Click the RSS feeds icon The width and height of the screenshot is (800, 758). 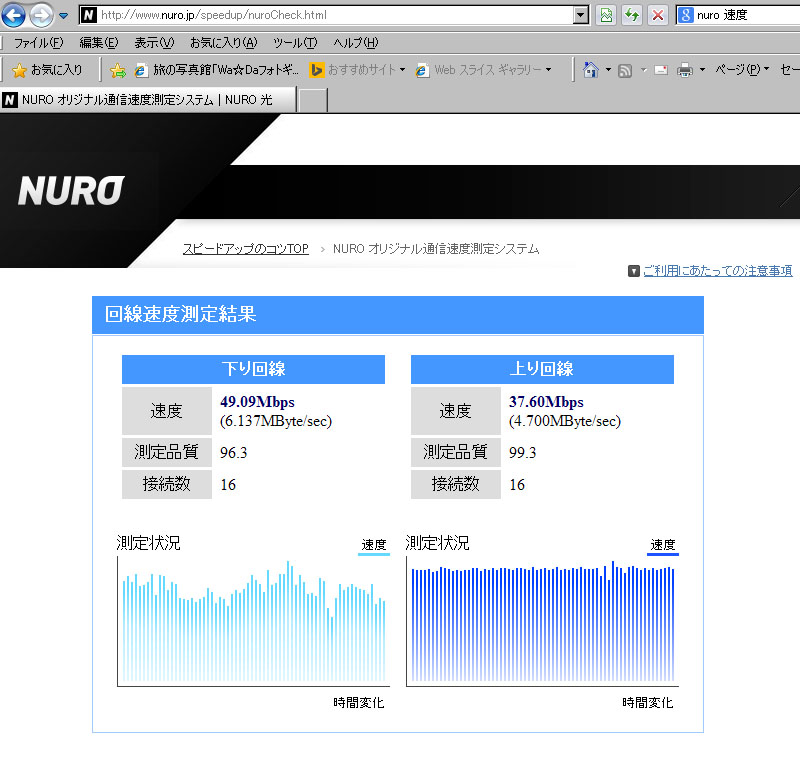tap(625, 70)
